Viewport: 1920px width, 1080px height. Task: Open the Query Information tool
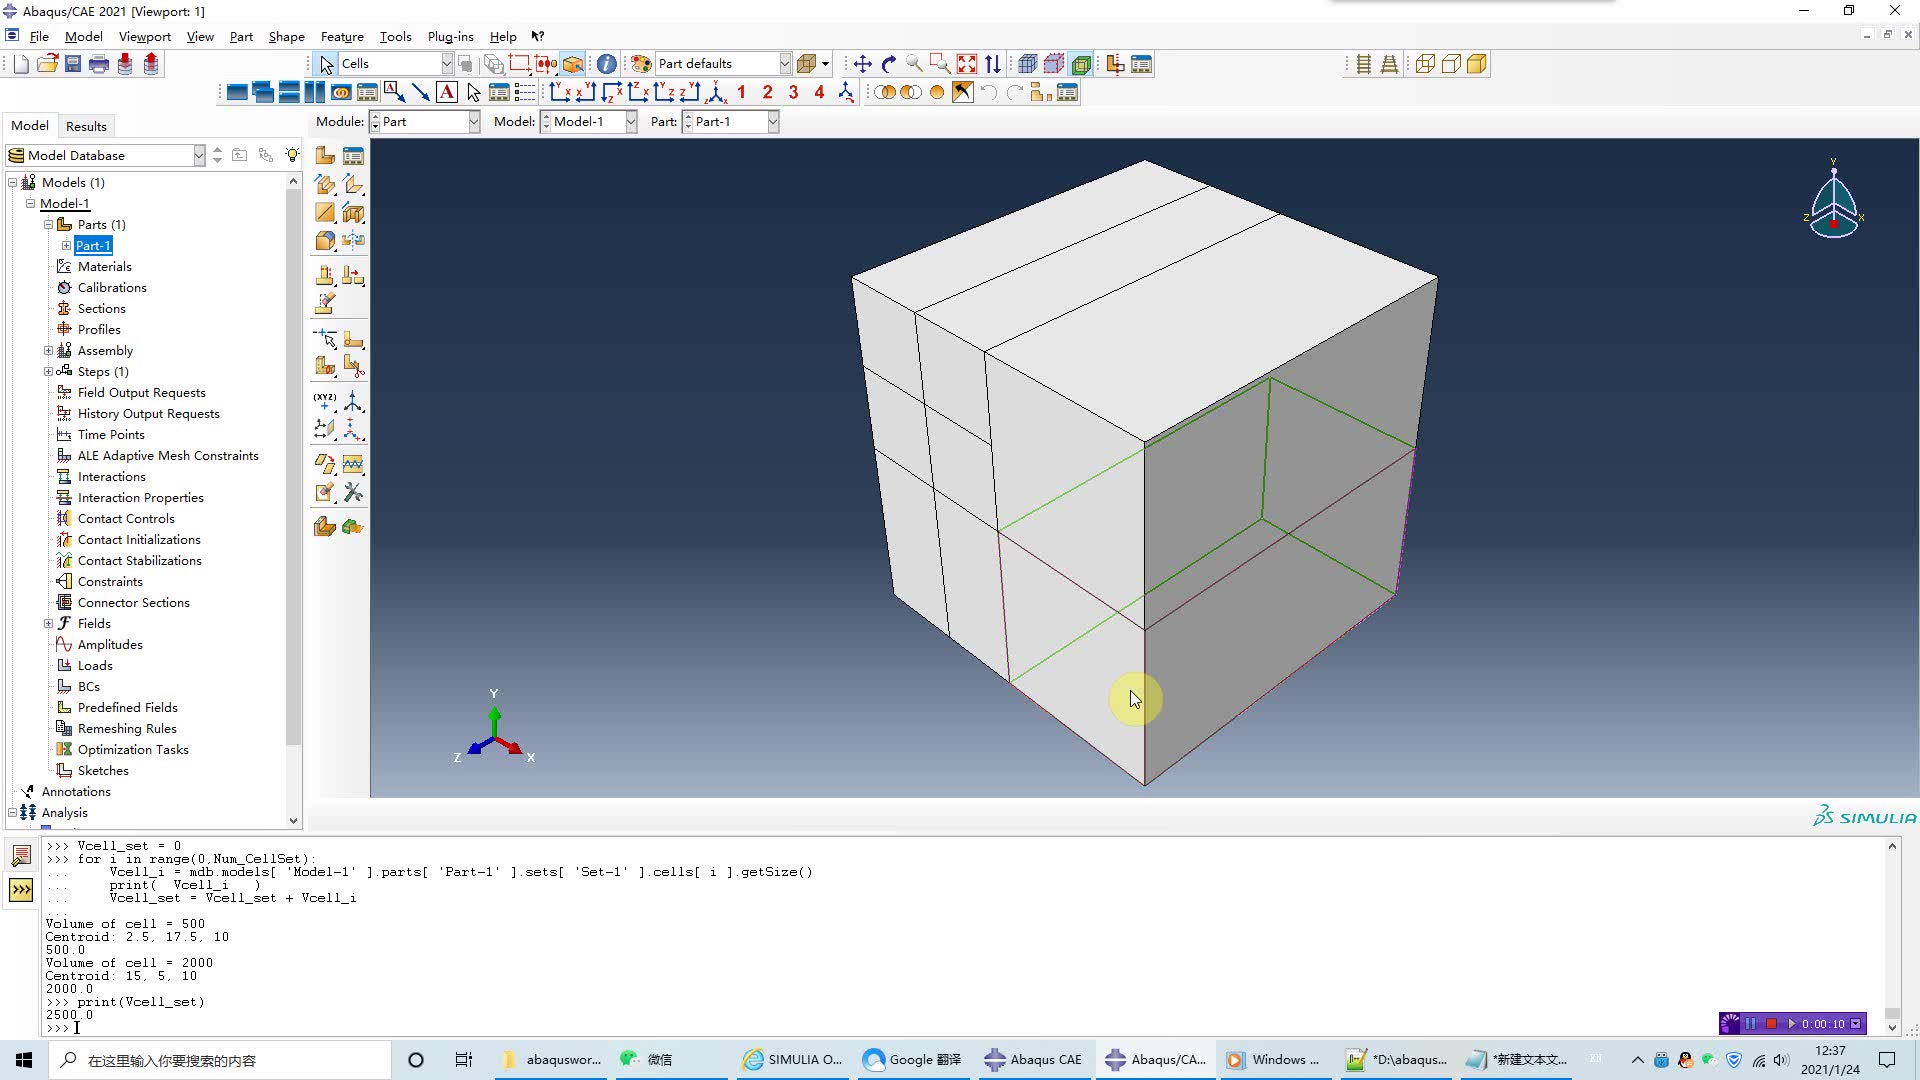point(606,63)
